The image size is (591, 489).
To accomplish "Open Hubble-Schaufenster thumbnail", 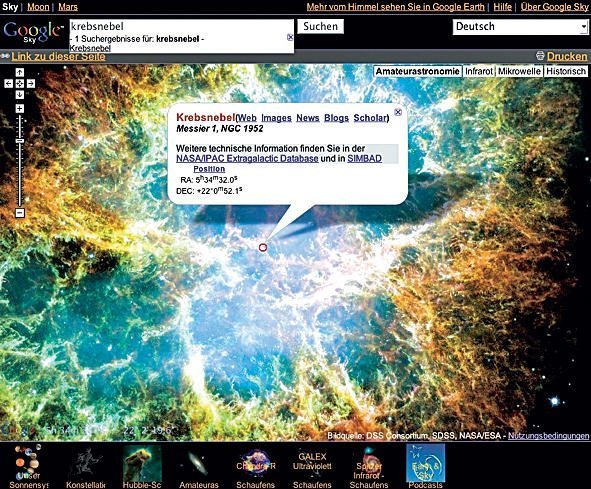I will (142, 466).
